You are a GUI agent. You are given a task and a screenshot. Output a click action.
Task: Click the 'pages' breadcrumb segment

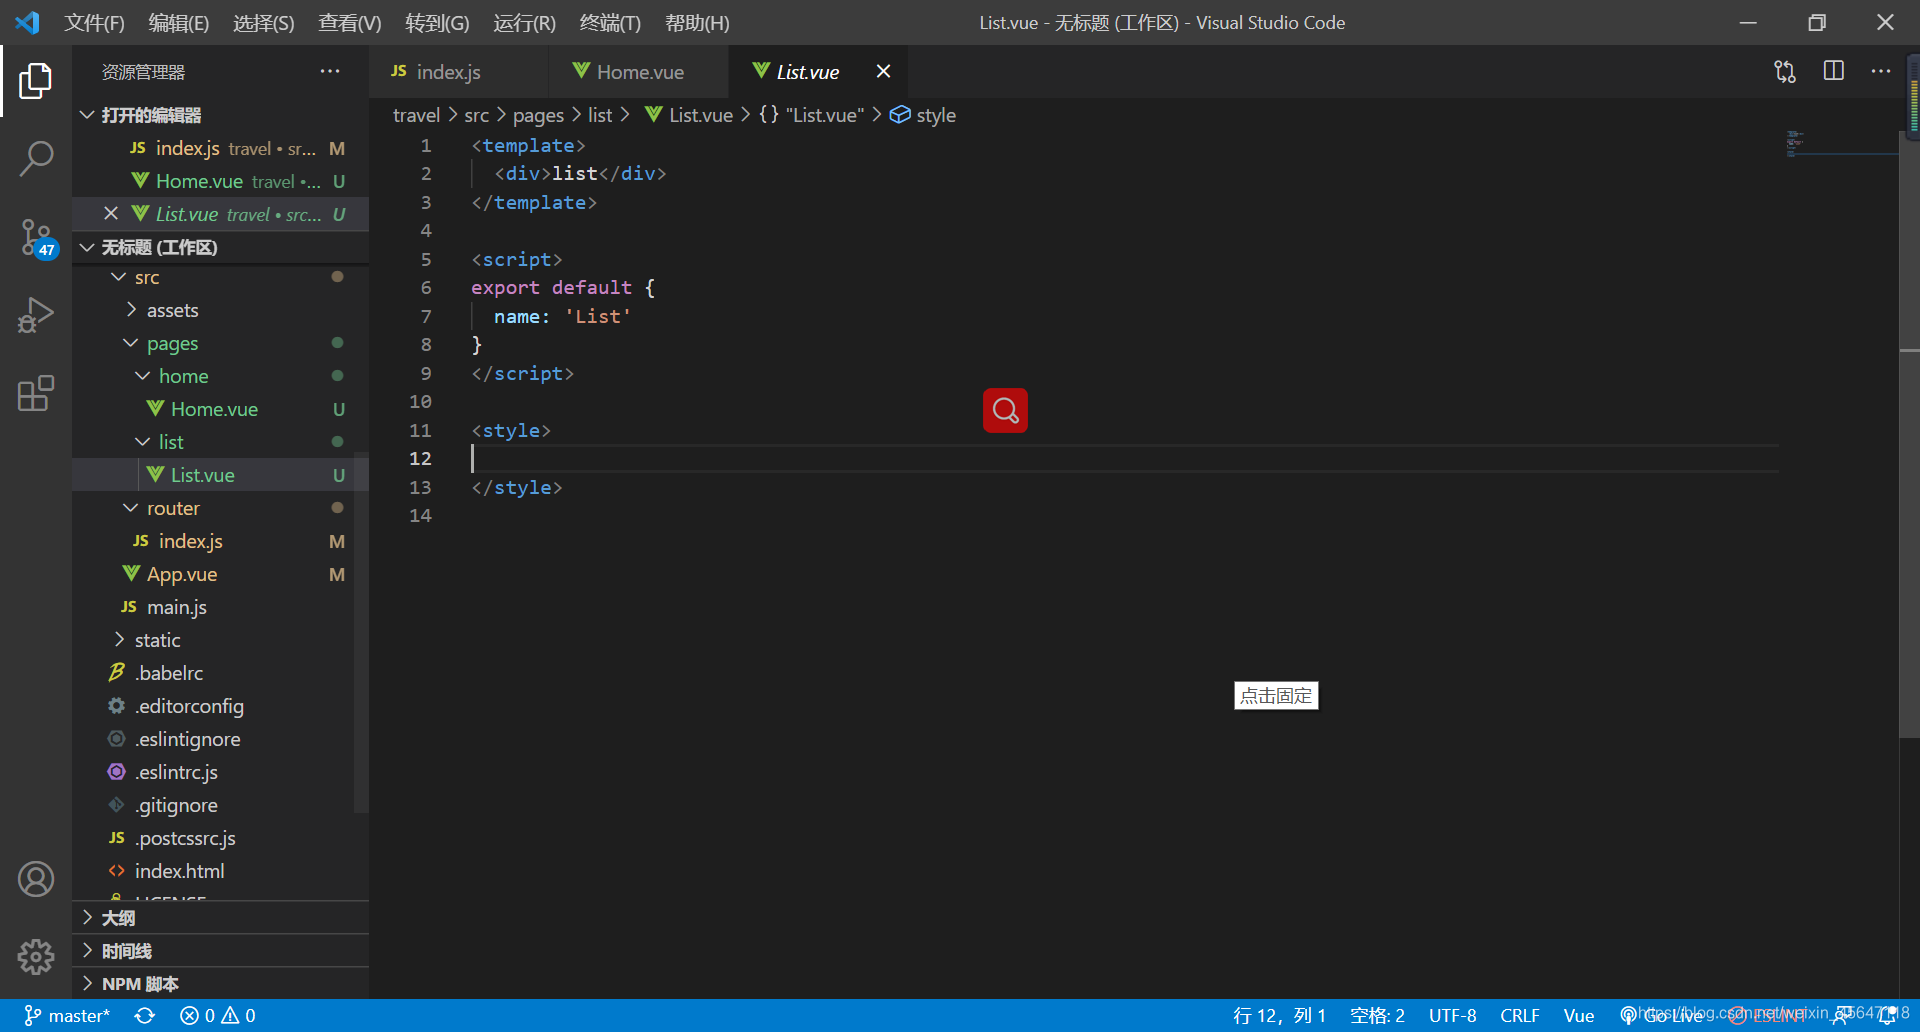538,115
